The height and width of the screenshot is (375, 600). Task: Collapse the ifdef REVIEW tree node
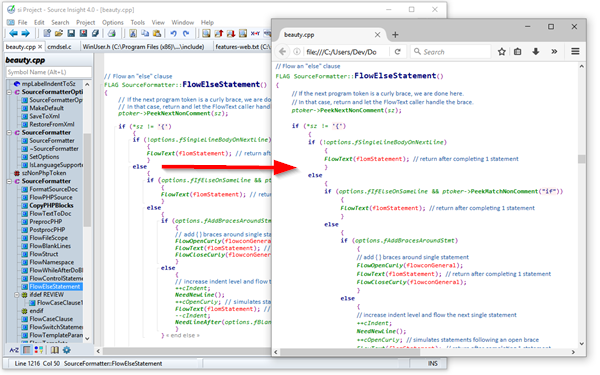click(17, 295)
